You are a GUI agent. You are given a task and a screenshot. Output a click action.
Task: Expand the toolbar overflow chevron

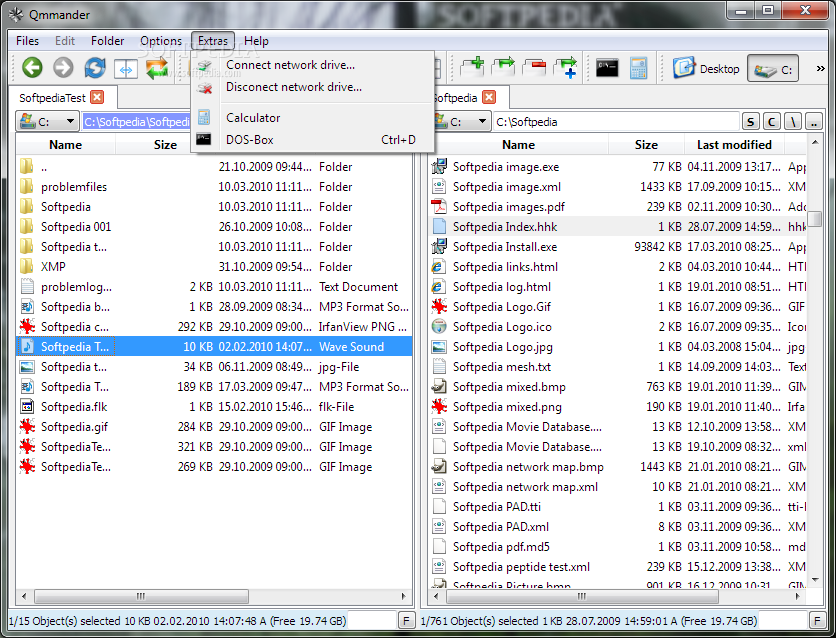click(821, 69)
